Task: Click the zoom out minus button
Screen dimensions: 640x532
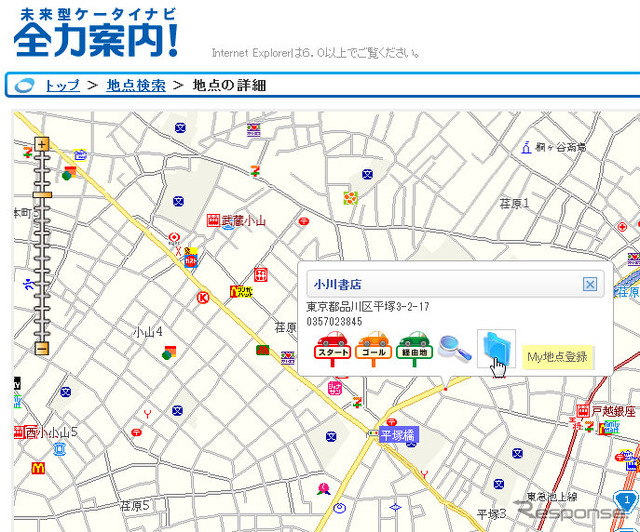Action: coord(42,348)
